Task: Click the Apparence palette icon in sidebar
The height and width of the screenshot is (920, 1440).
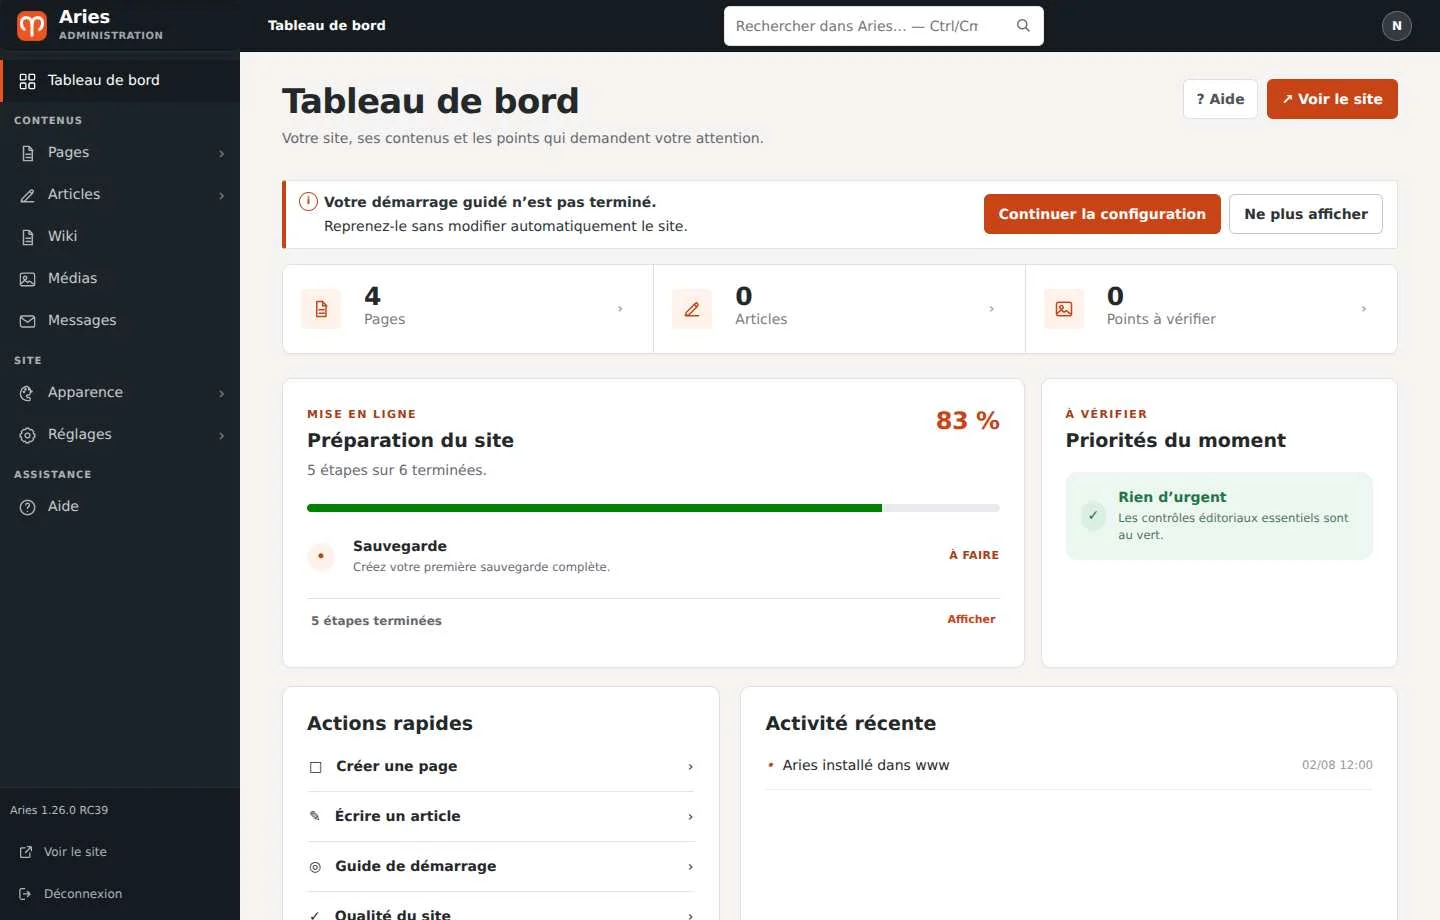Action: coord(28,393)
